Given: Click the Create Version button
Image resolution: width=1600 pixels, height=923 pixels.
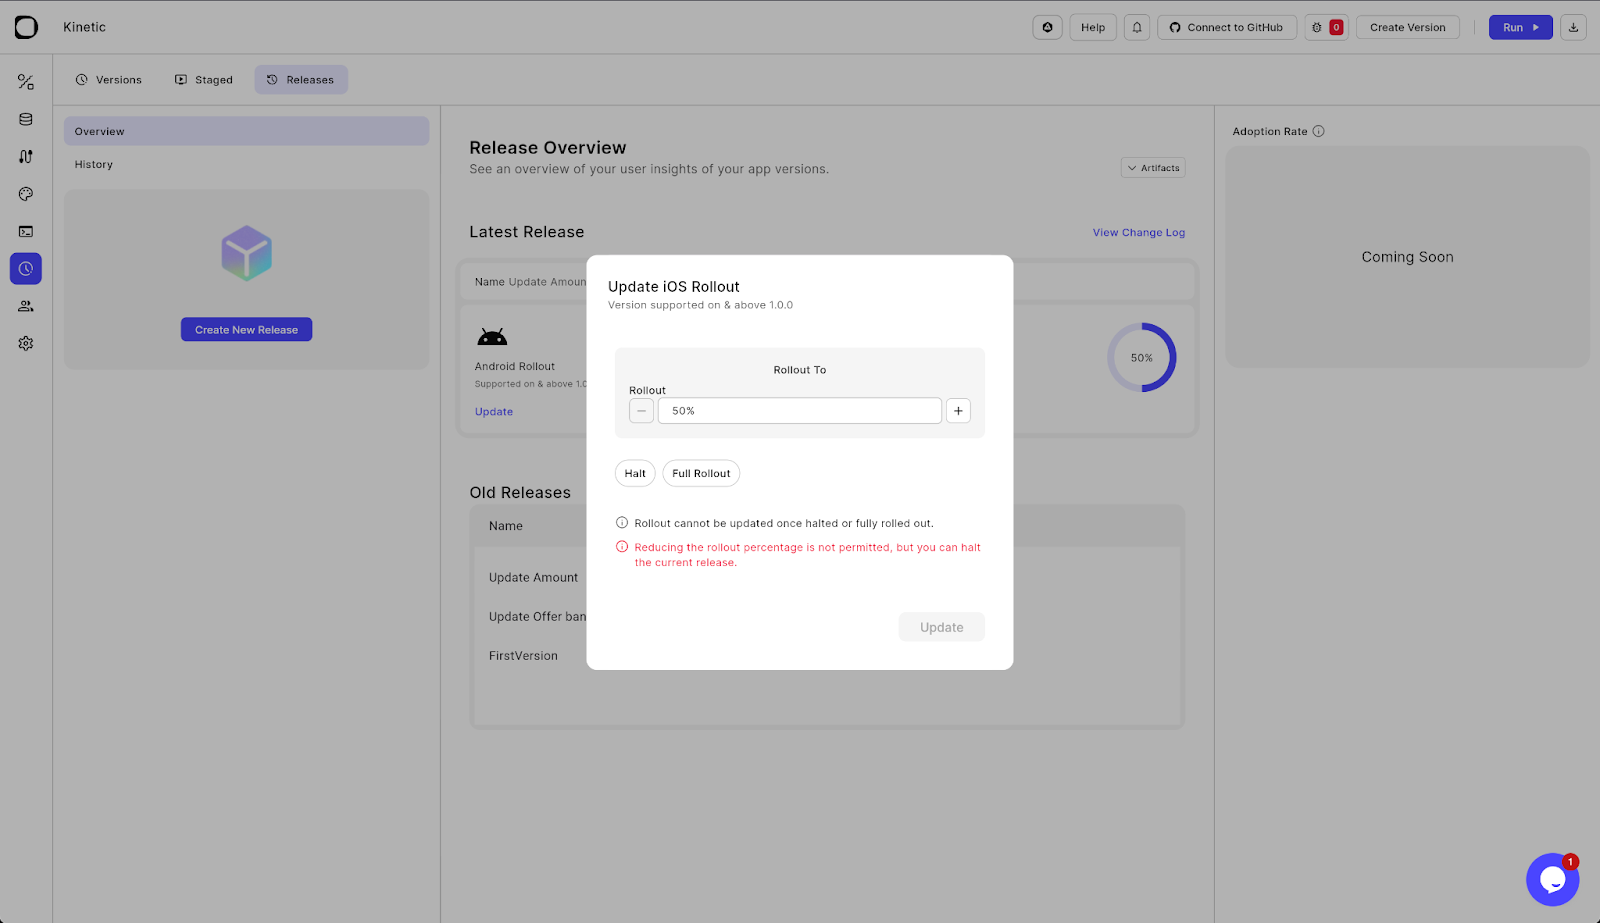Looking at the screenshot, I should point(1407,27).
